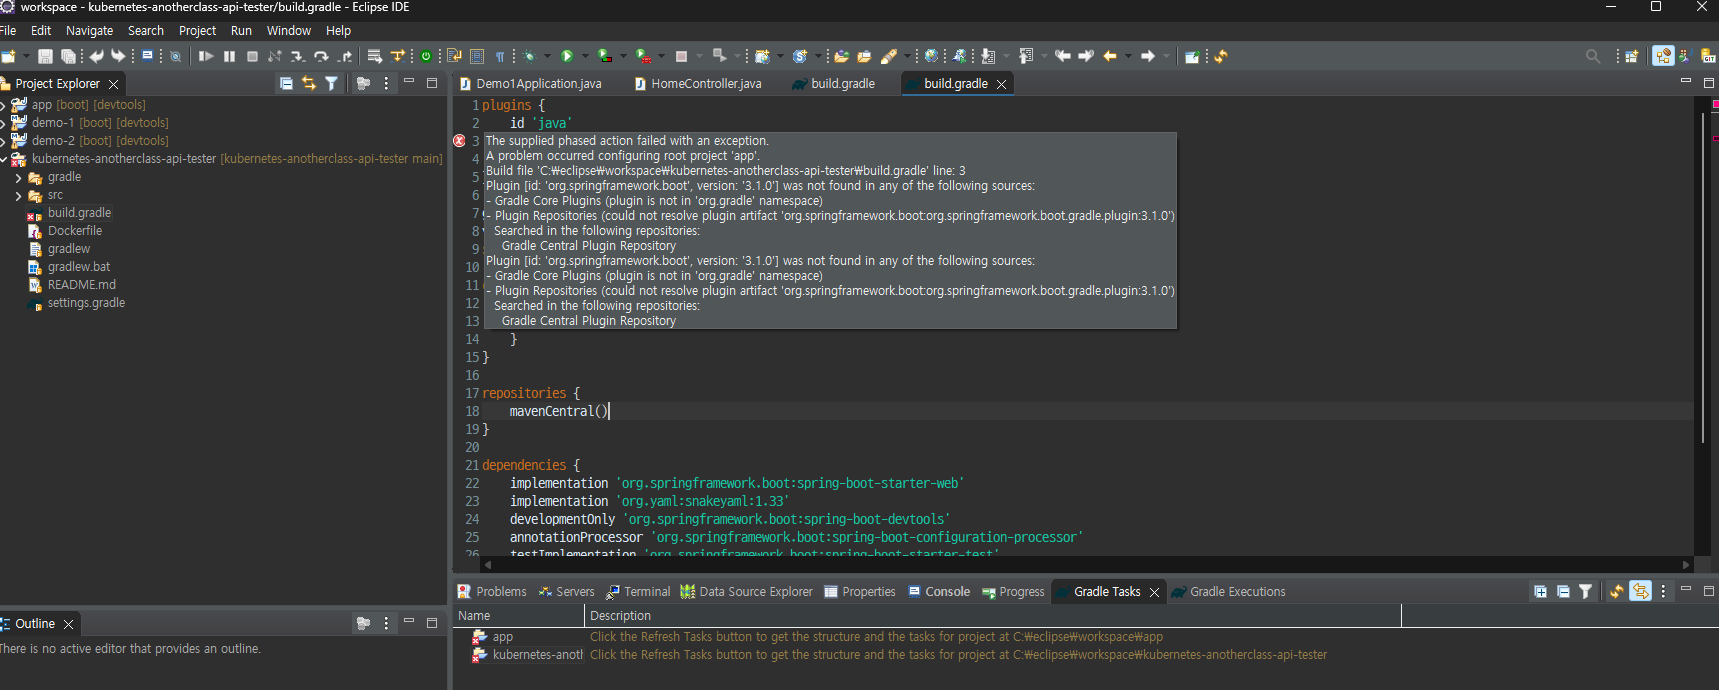
Task: Click the toolbar search magnifier icon
Action: 1593,56
